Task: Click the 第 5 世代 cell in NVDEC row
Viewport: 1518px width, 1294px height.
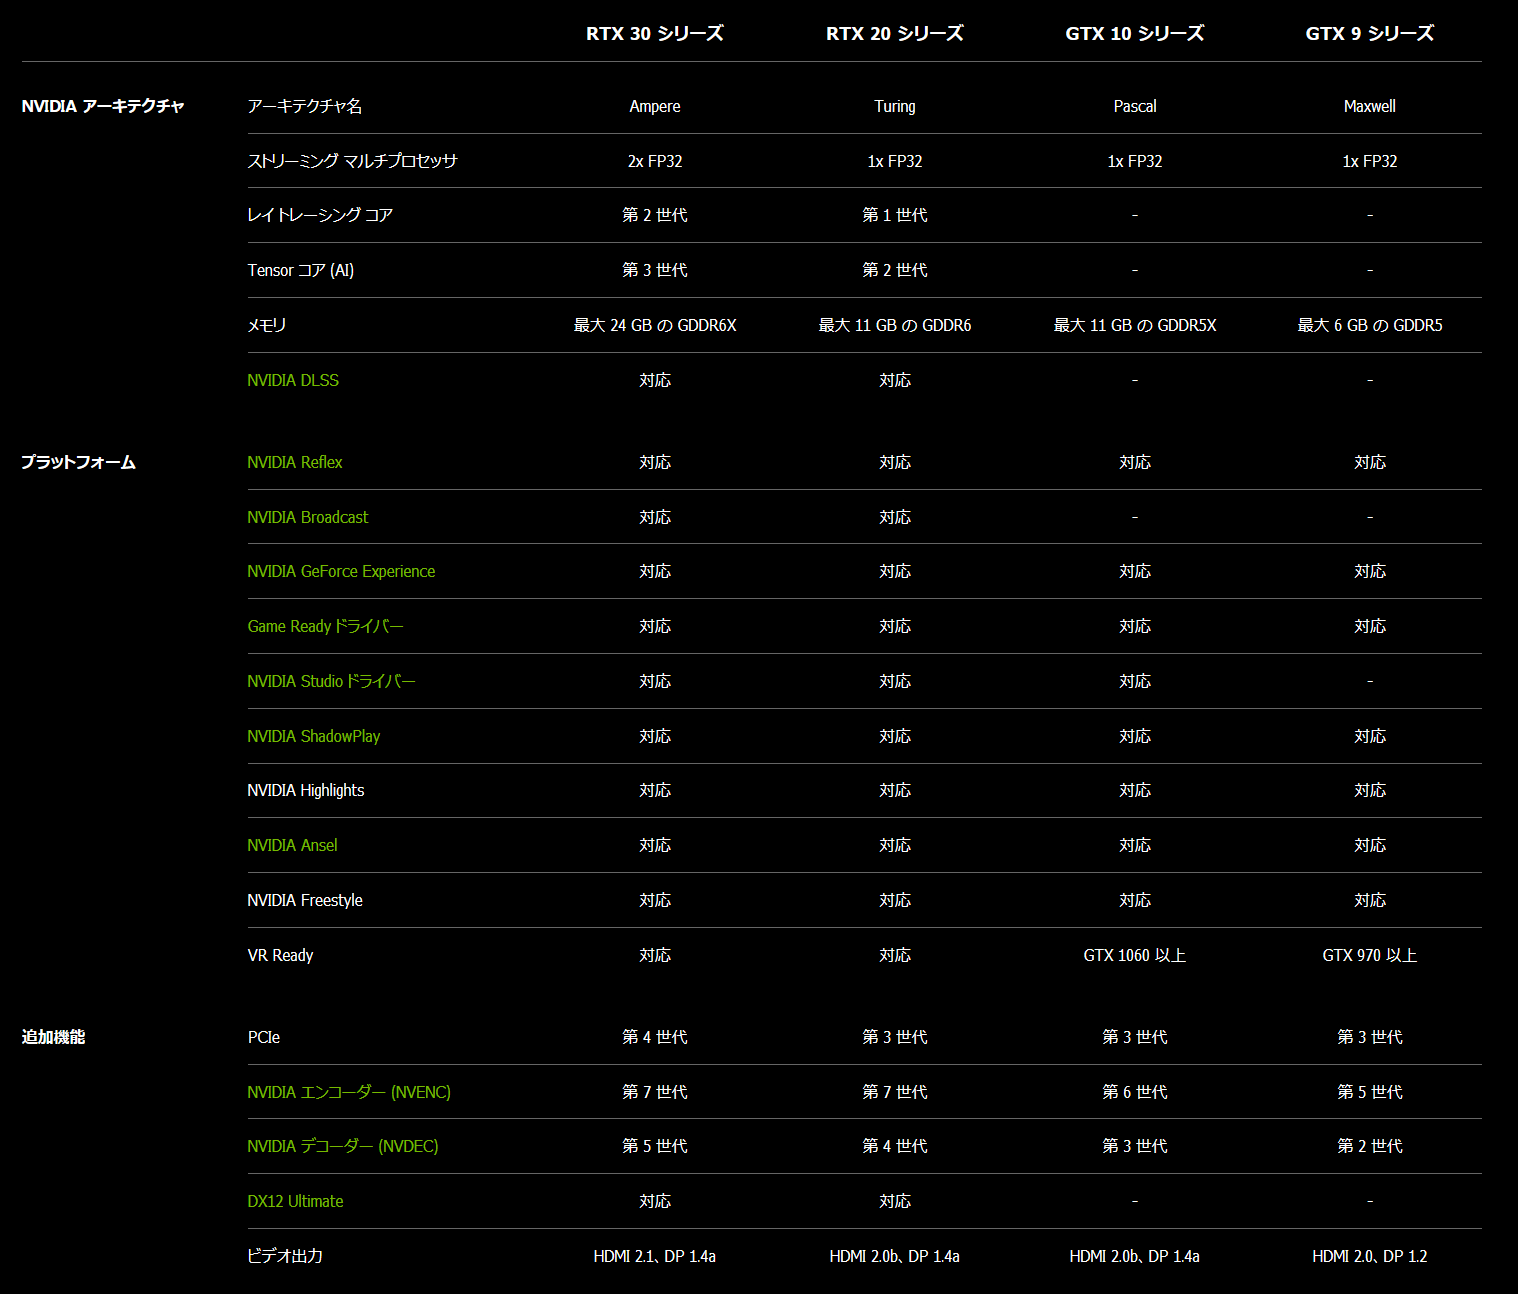Action: pos(655,1146)
